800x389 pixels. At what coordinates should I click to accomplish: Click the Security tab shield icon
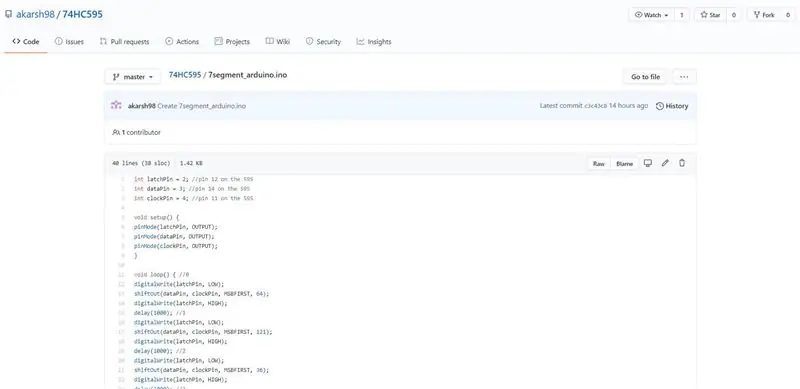[309, 41]
